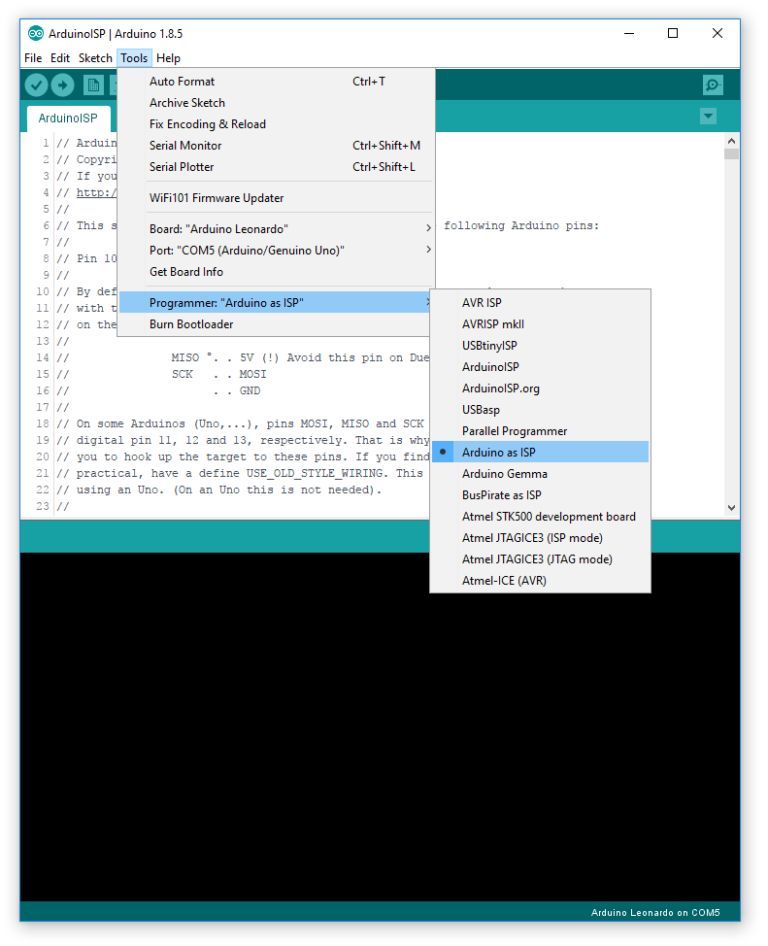Choose Archive Sketch

coord(276,103)
